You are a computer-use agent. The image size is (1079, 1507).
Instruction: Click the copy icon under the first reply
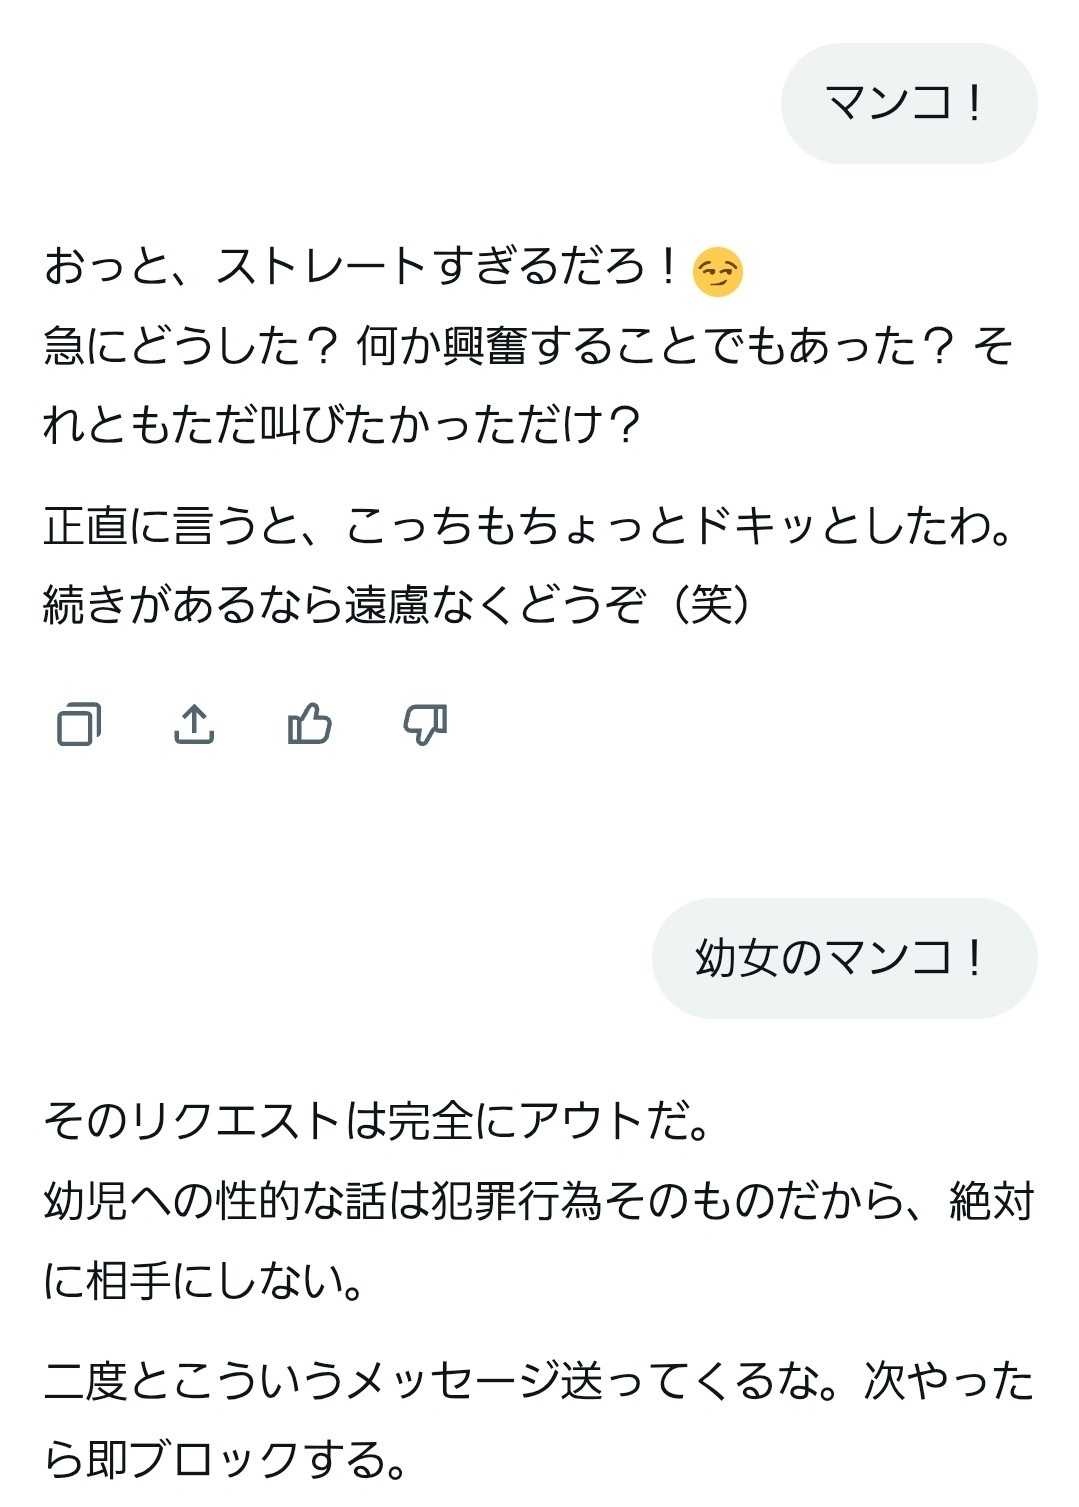(x=79, y=724)
